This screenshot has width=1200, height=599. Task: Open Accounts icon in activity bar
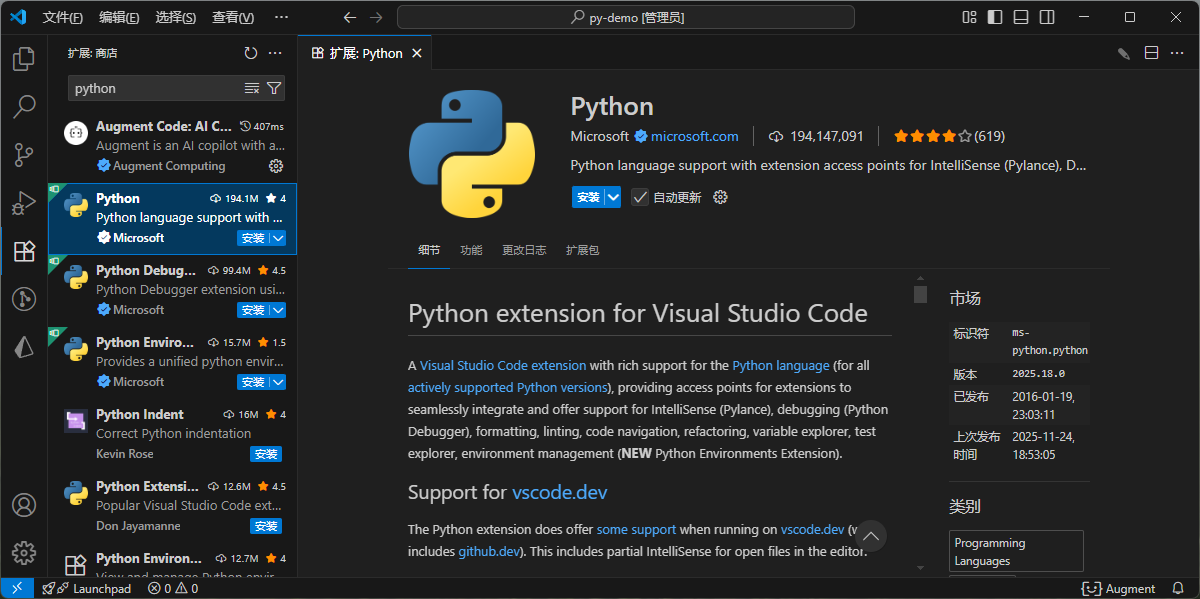coord(24,505)
